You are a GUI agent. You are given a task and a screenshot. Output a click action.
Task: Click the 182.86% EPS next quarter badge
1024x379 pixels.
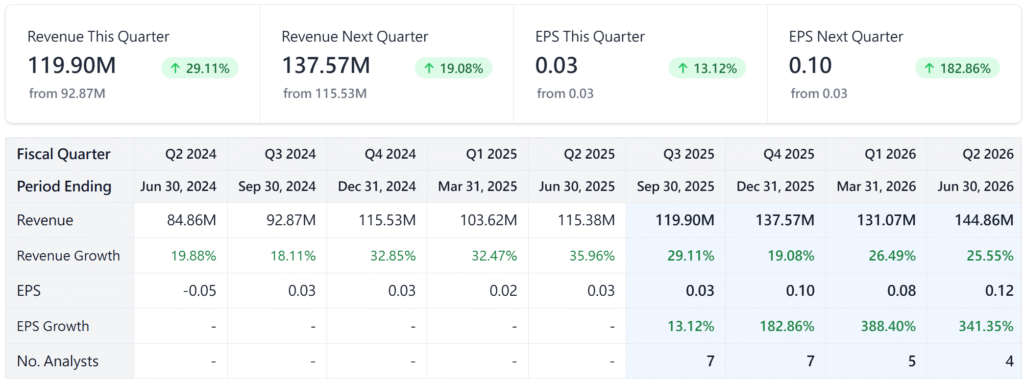[957, 68]
